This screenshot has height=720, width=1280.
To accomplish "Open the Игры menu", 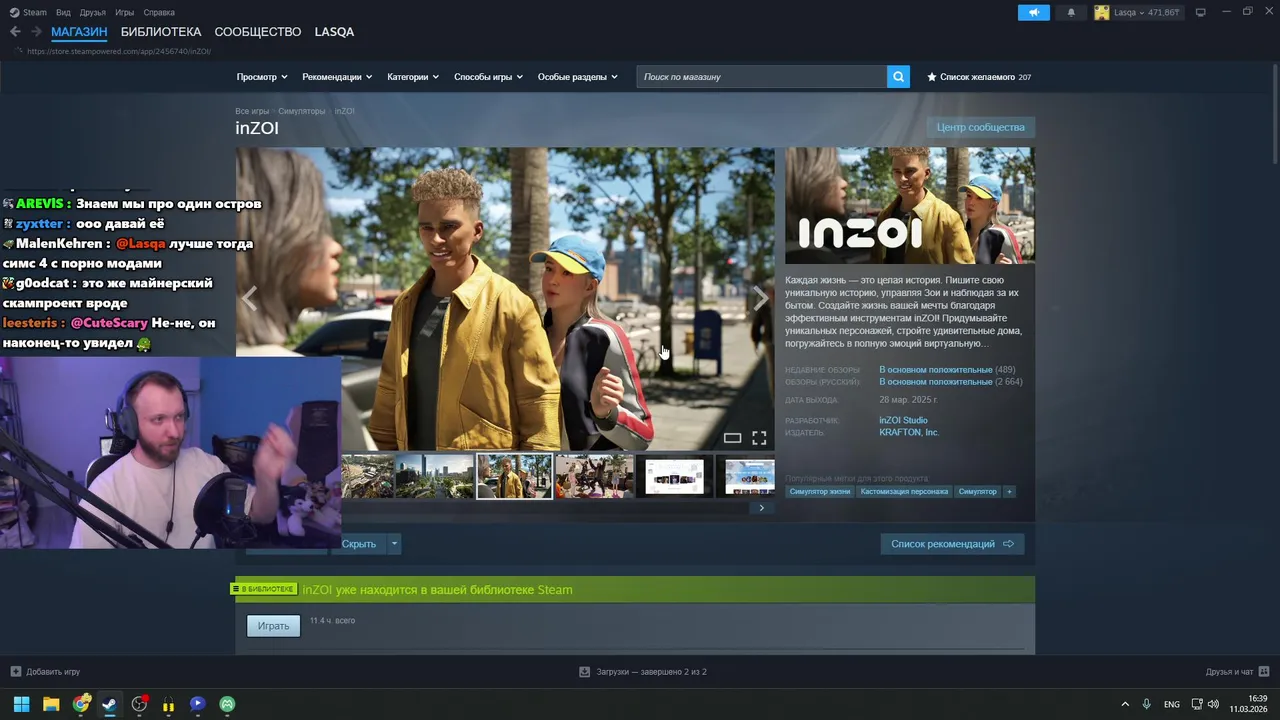I will [124, 12].
